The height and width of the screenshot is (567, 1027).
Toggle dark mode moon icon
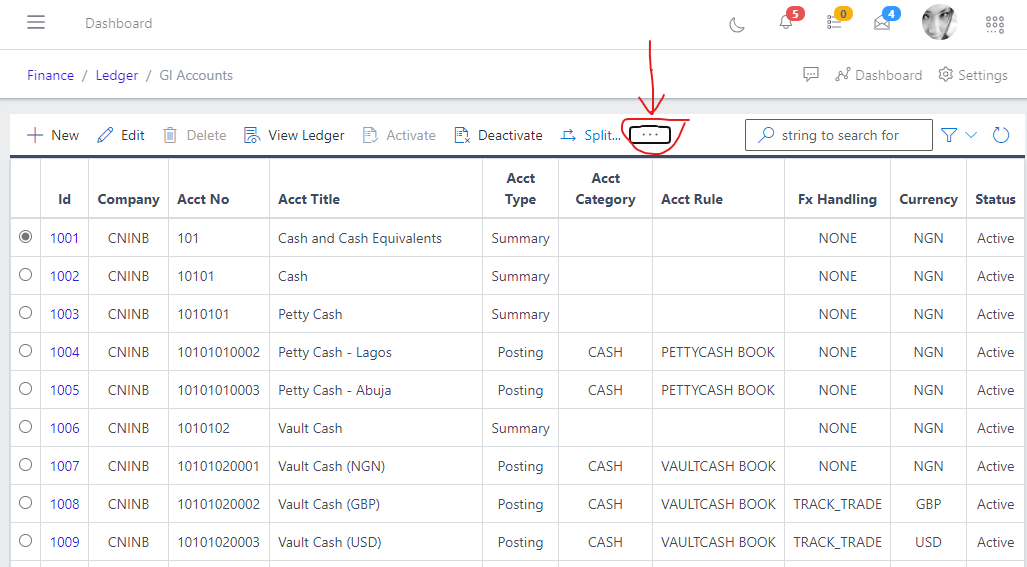point(737,25)
